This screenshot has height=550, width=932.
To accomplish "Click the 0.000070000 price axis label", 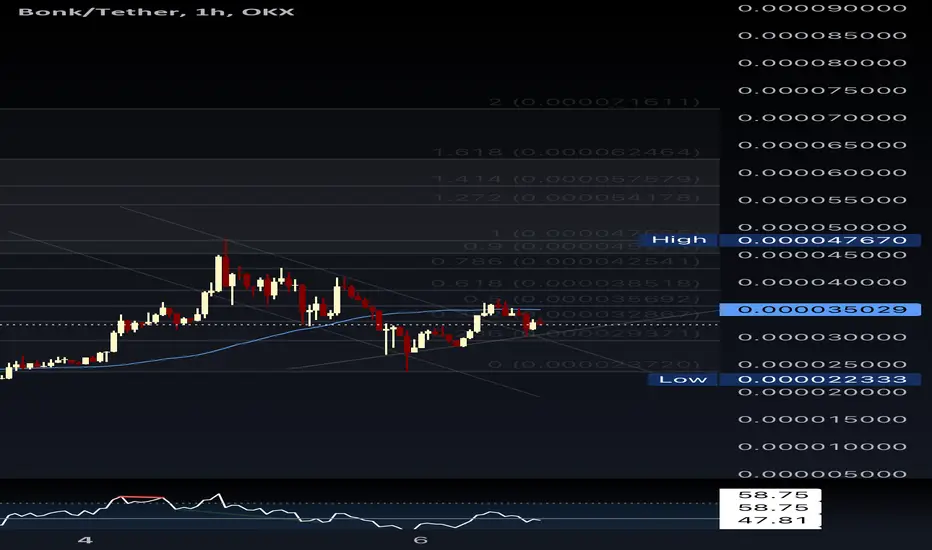I will pyautogui.click(x=822, y=118).
